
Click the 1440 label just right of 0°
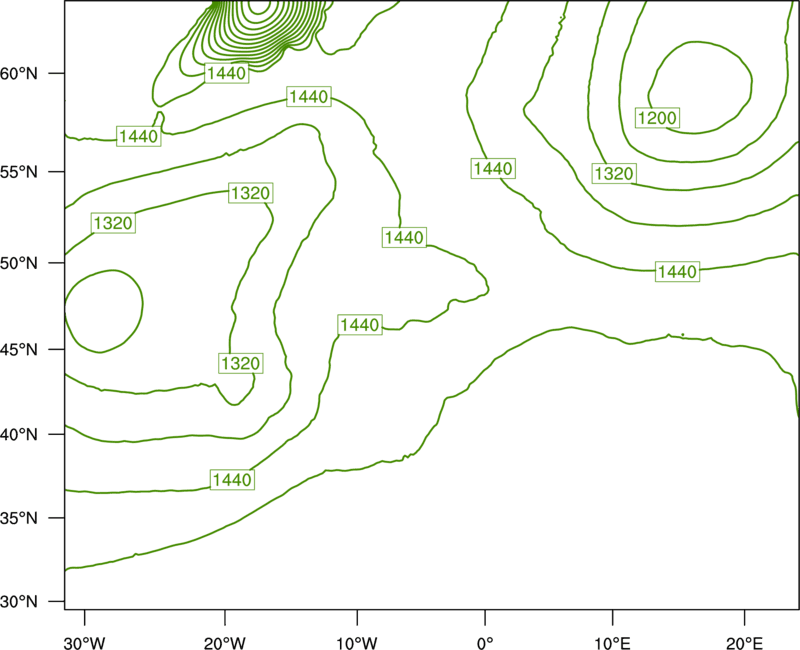(493, 168)
